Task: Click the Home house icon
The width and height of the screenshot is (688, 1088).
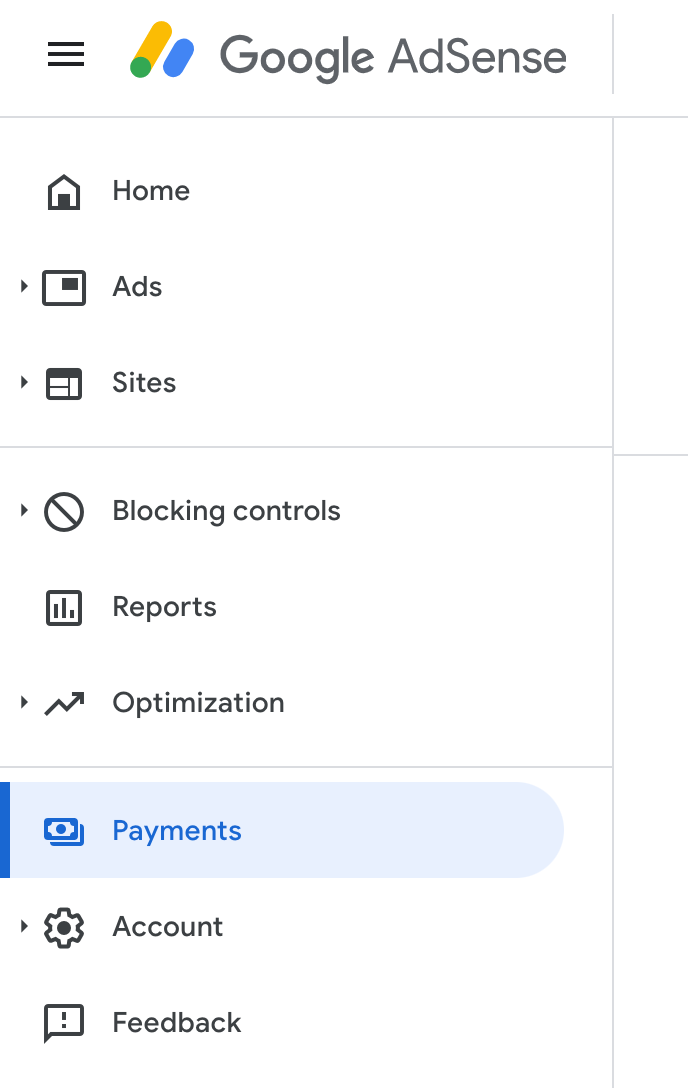Action: click(64, 191)
